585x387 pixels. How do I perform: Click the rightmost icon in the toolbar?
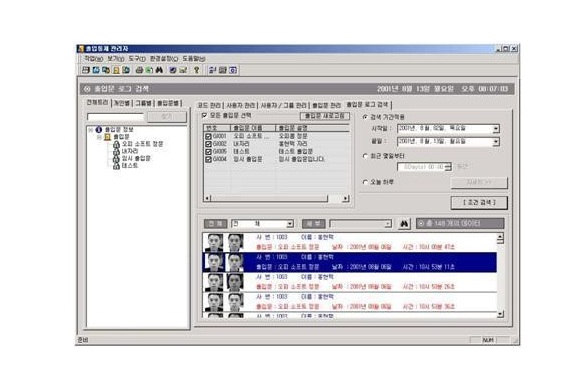click(x=233, y=70)
